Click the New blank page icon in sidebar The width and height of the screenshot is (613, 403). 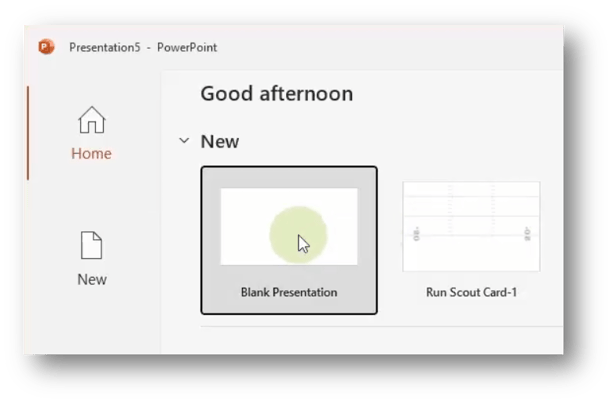(x=91, y=245)
